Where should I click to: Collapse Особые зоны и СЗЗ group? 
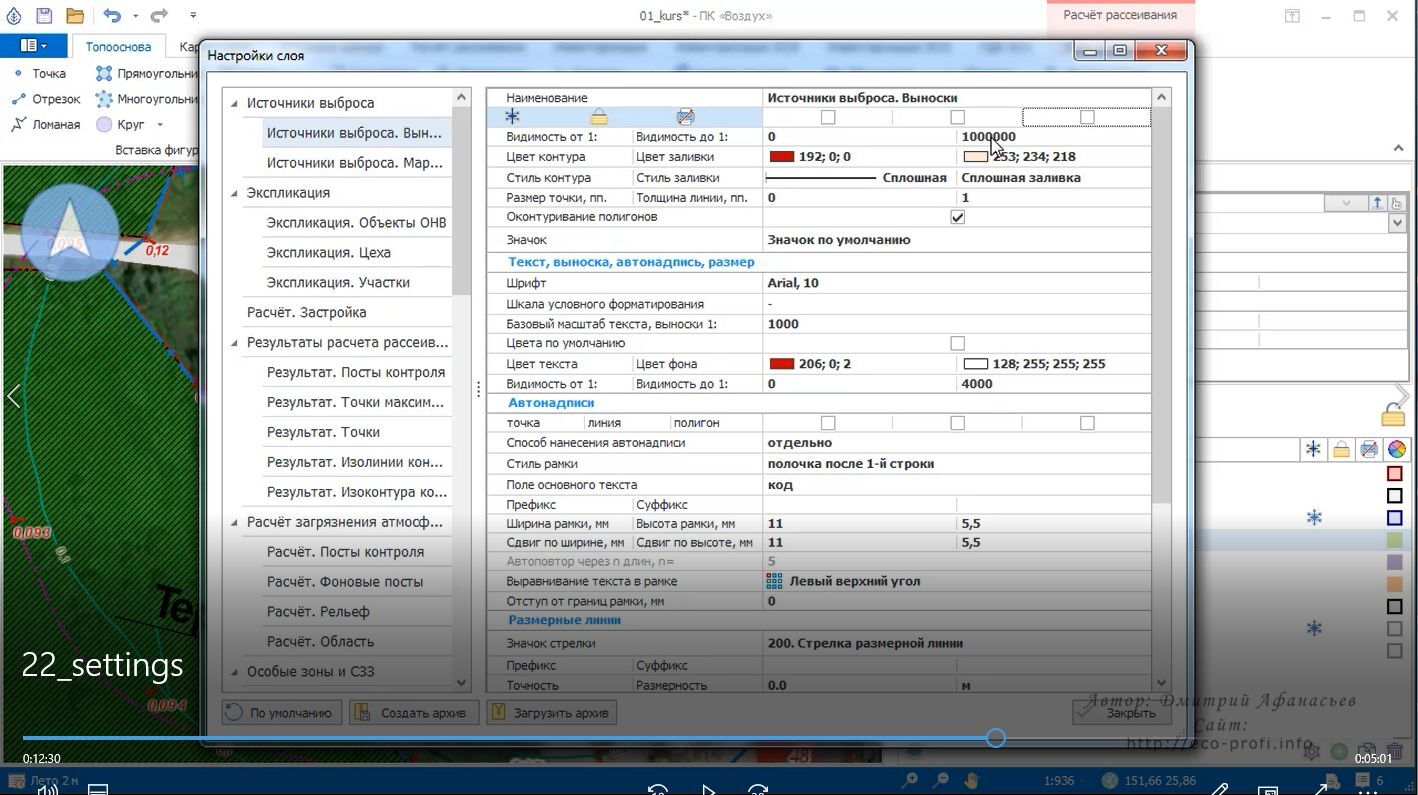tap(235, 672)
